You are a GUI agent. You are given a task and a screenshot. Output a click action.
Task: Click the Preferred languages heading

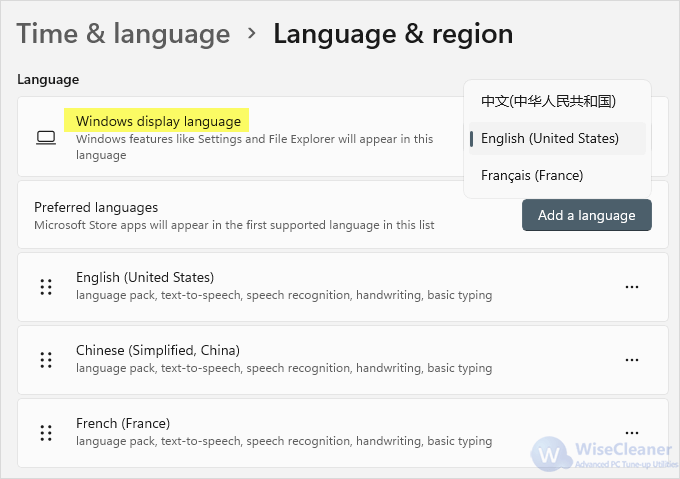(96, 207)
